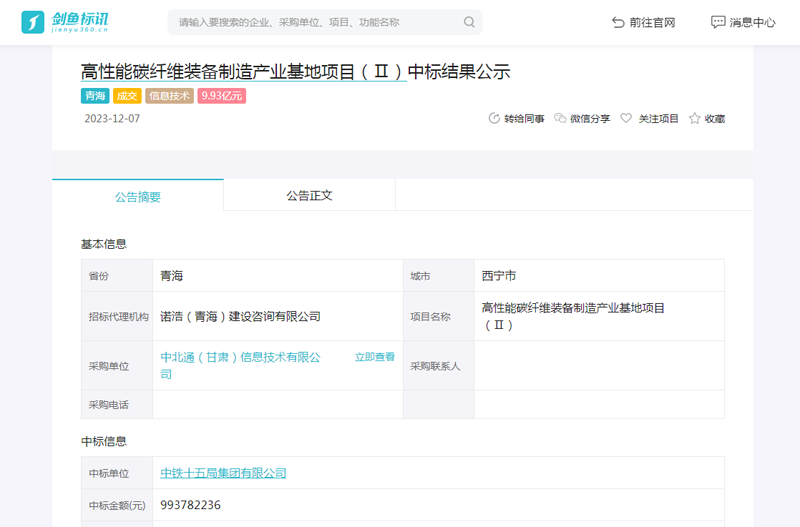Click the 成交 status tag
Viewport: 800px width, 527px height.
pos(127,96)
